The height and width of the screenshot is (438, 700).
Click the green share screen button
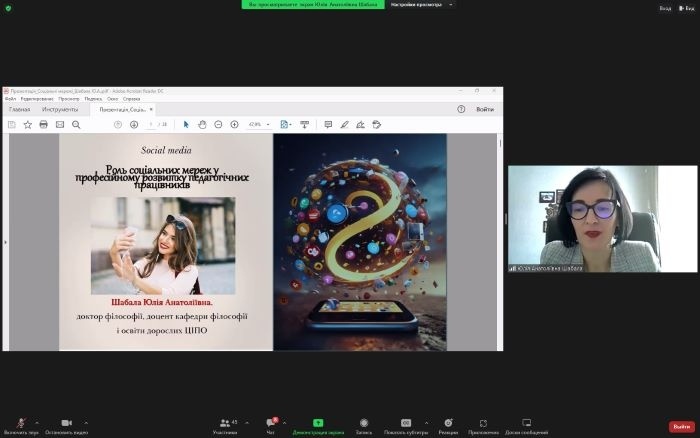[317, 424]
